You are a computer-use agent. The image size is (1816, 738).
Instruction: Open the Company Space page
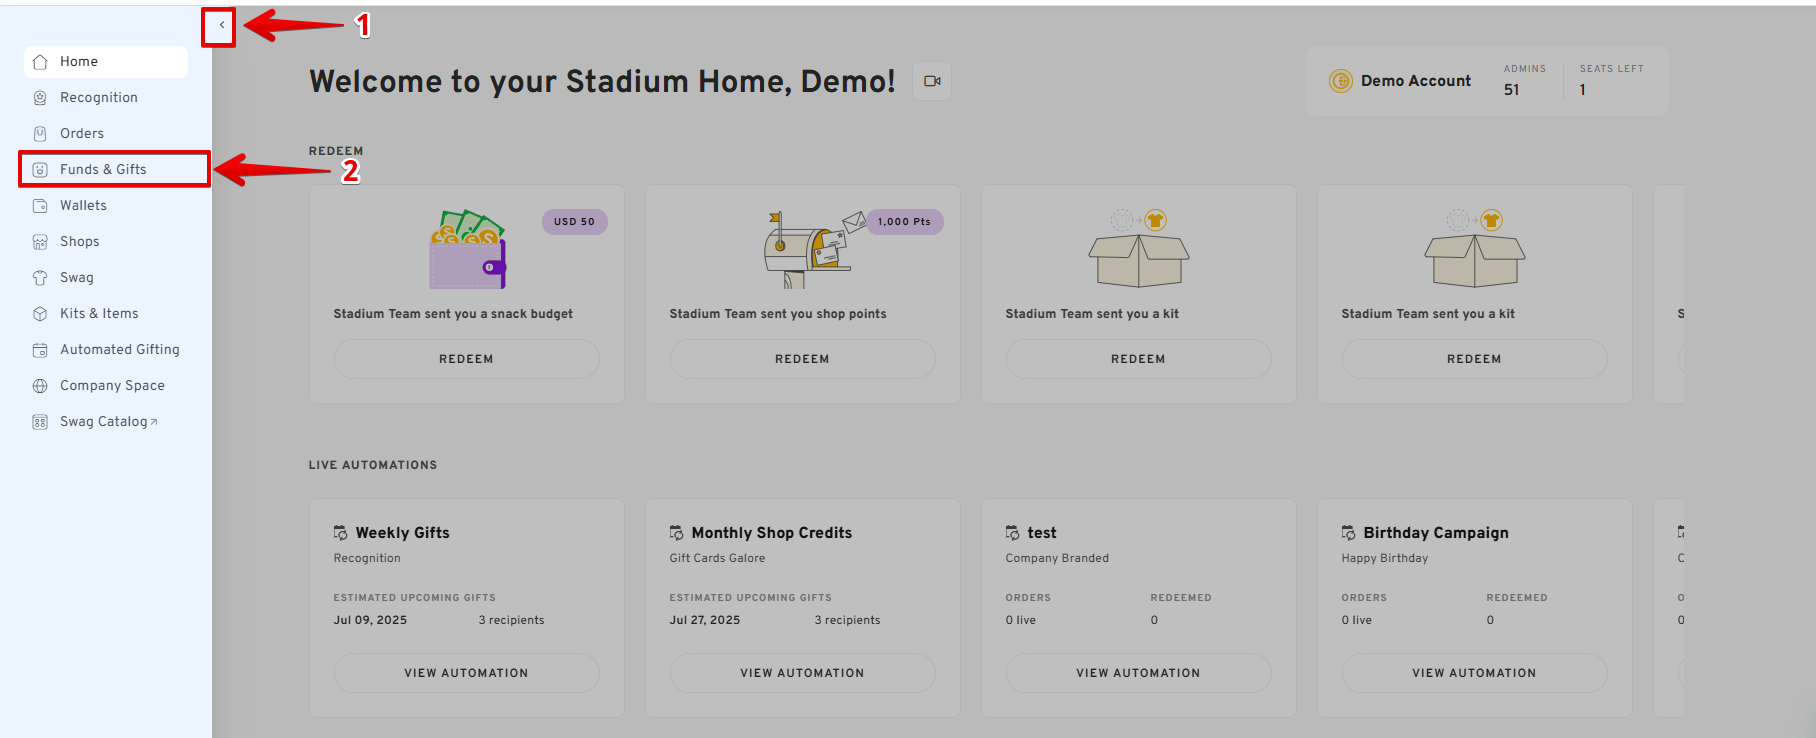112,386
